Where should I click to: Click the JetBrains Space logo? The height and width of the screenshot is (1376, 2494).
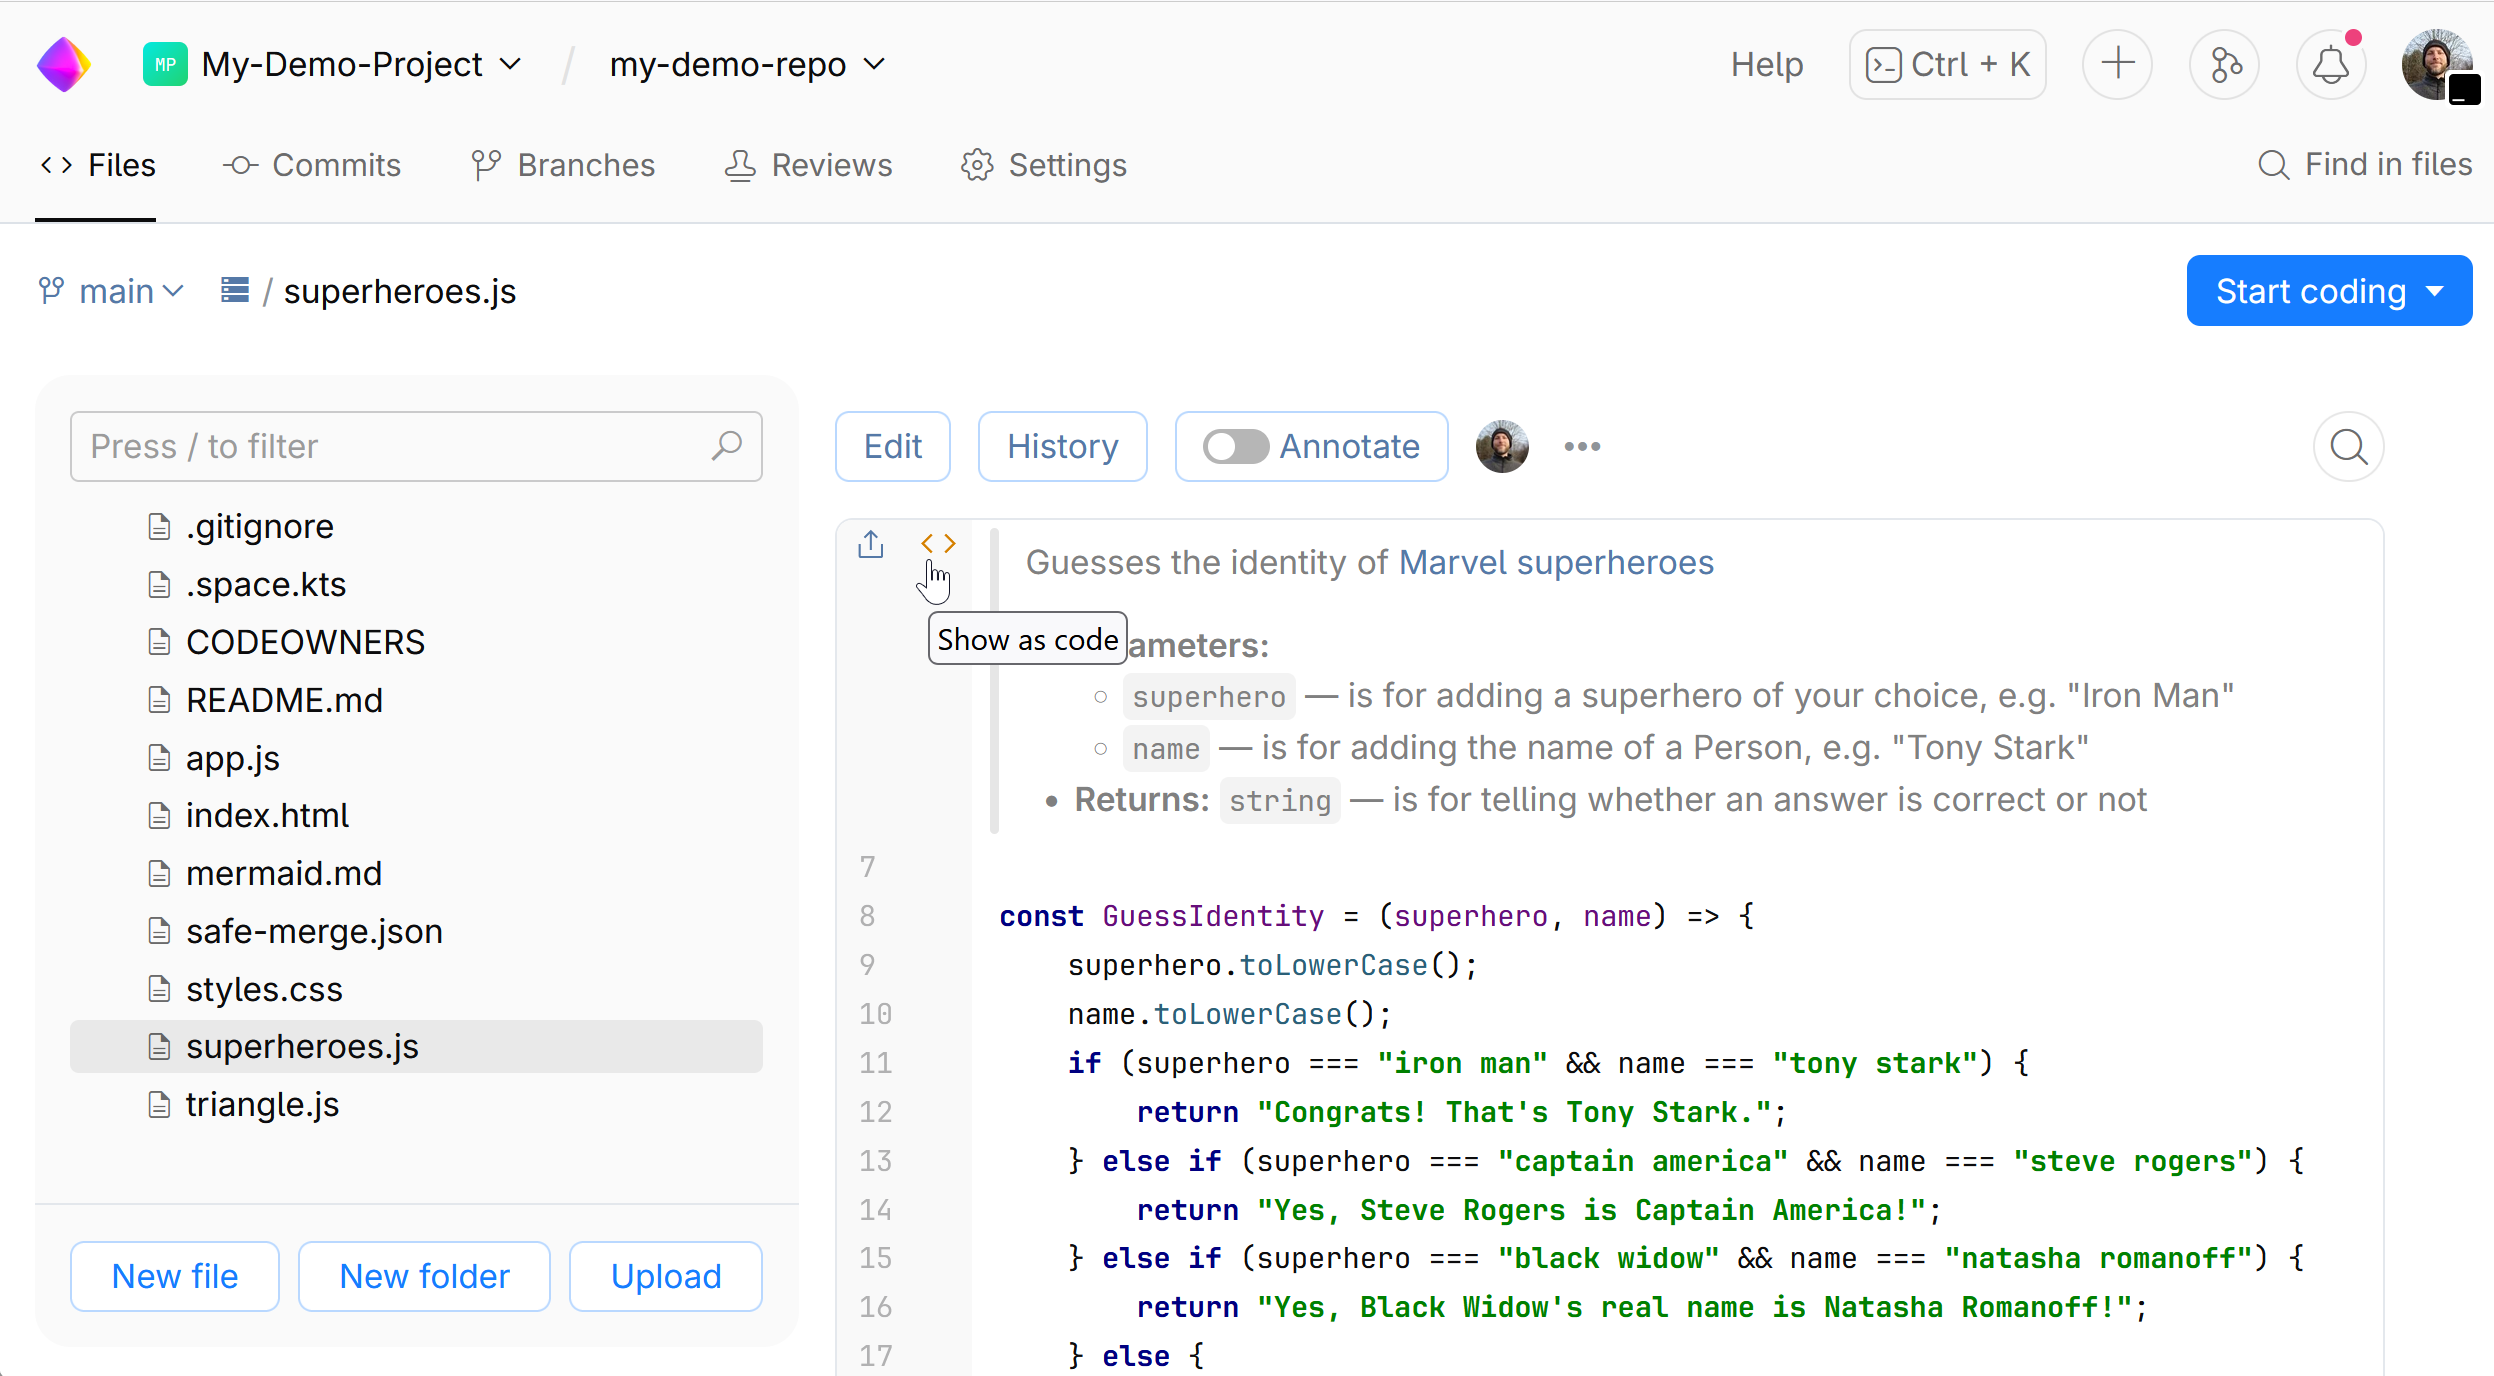tap(63, 63)
